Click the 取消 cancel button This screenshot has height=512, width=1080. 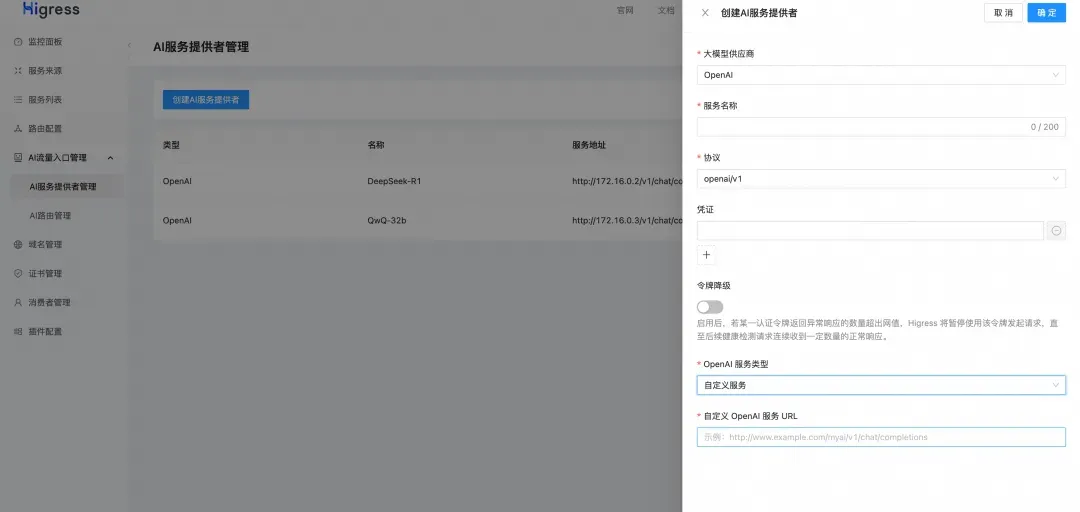pyautogui.click(x=1004, y=12)
